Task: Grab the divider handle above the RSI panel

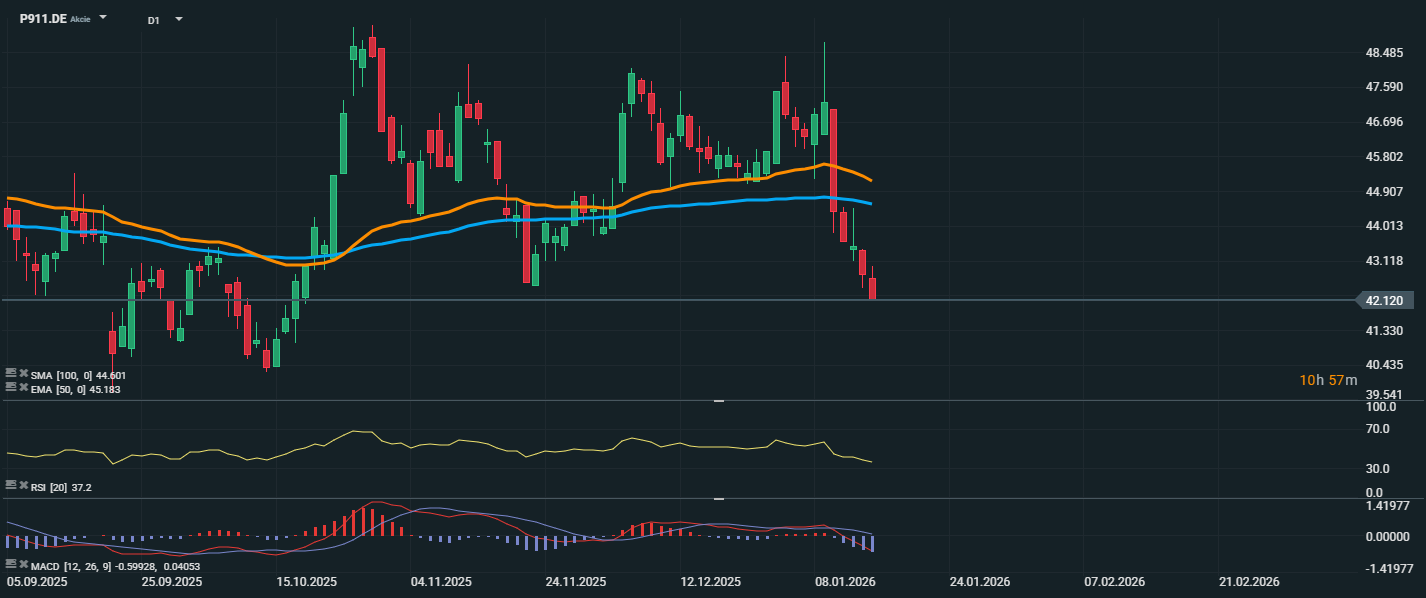Action: pos(718,401)
